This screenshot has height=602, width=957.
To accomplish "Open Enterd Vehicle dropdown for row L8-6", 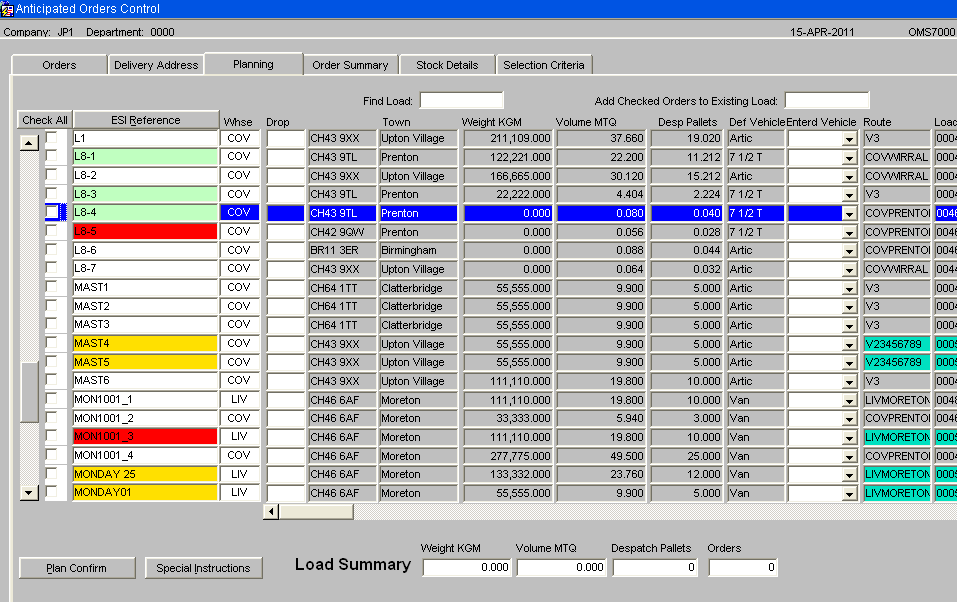I will 849,251.
